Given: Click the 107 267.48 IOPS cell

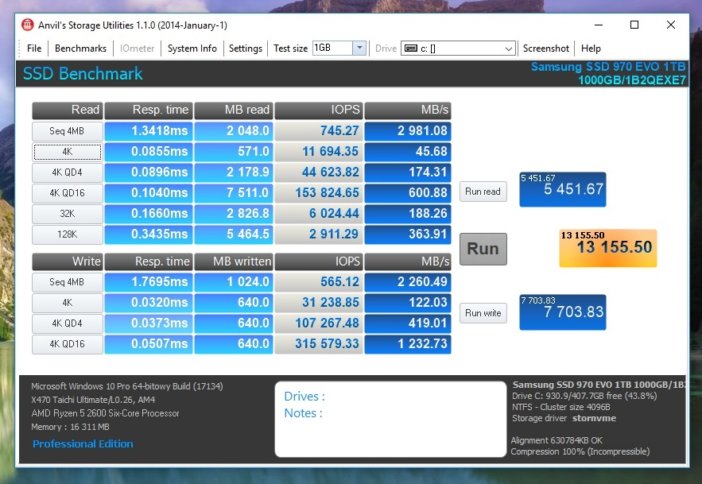Looking at the screenshot, I should 319,323.
